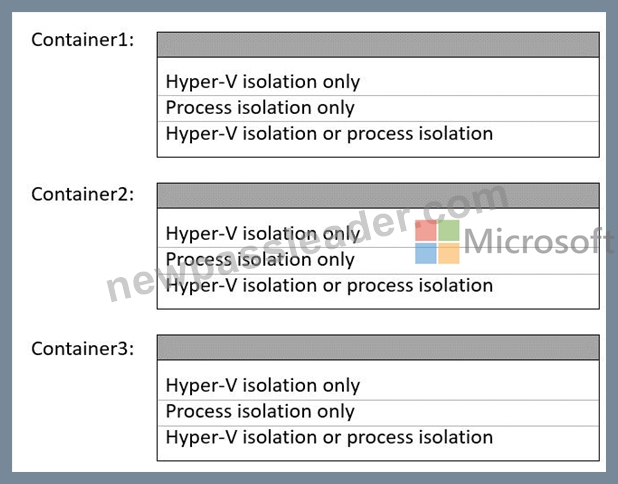Click the Container2 label text

pos(83,194)
